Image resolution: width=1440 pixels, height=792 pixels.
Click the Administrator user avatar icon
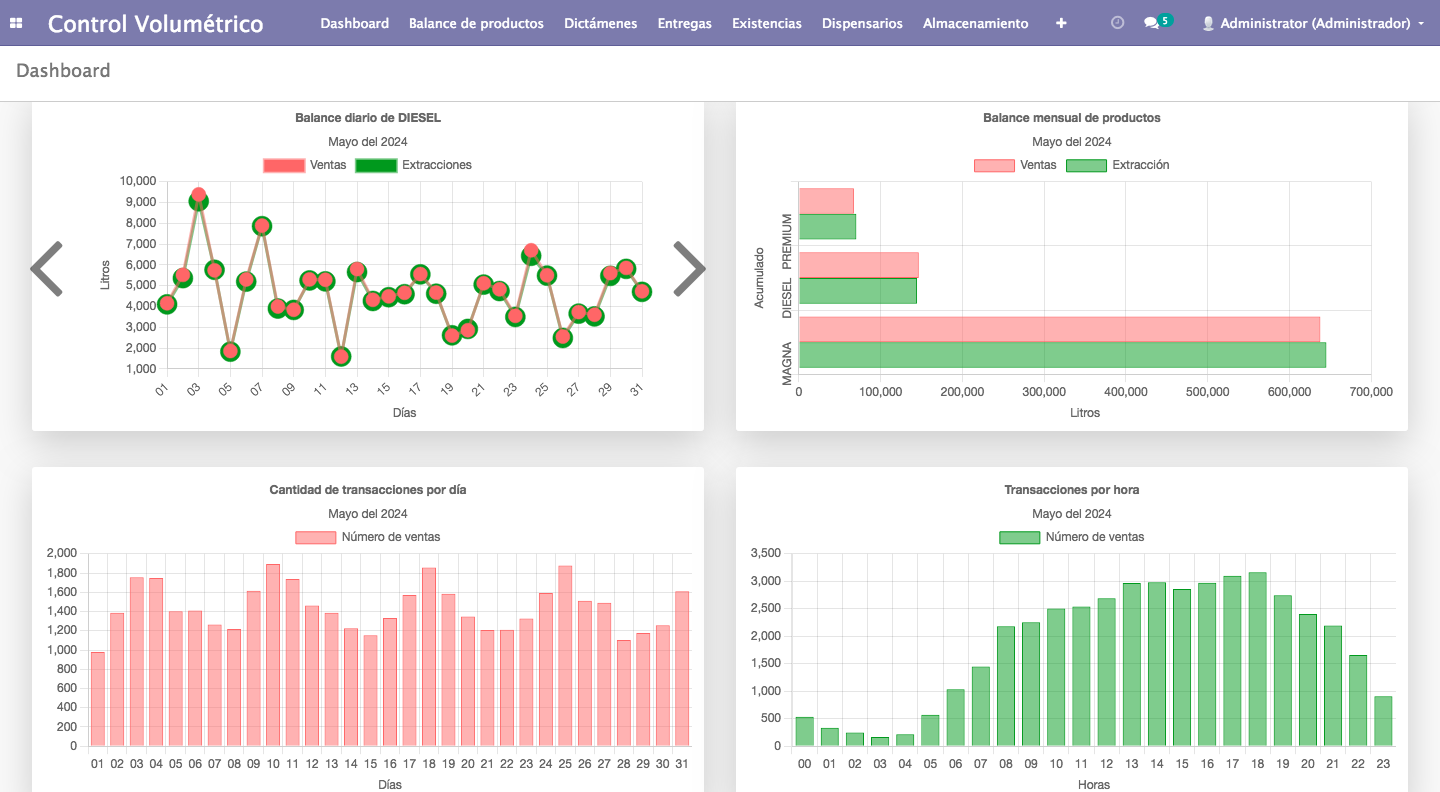click(x=1208, y=23)
